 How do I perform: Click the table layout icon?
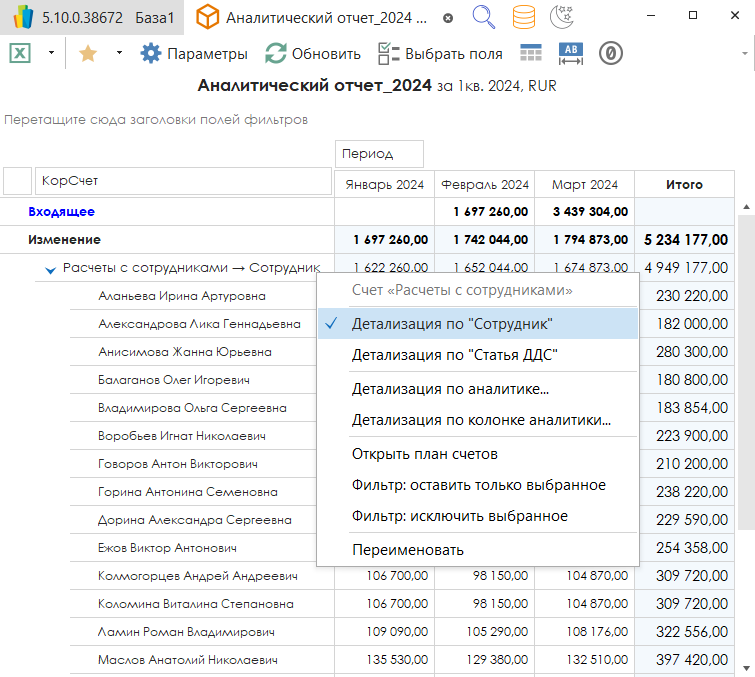[531, 54]
